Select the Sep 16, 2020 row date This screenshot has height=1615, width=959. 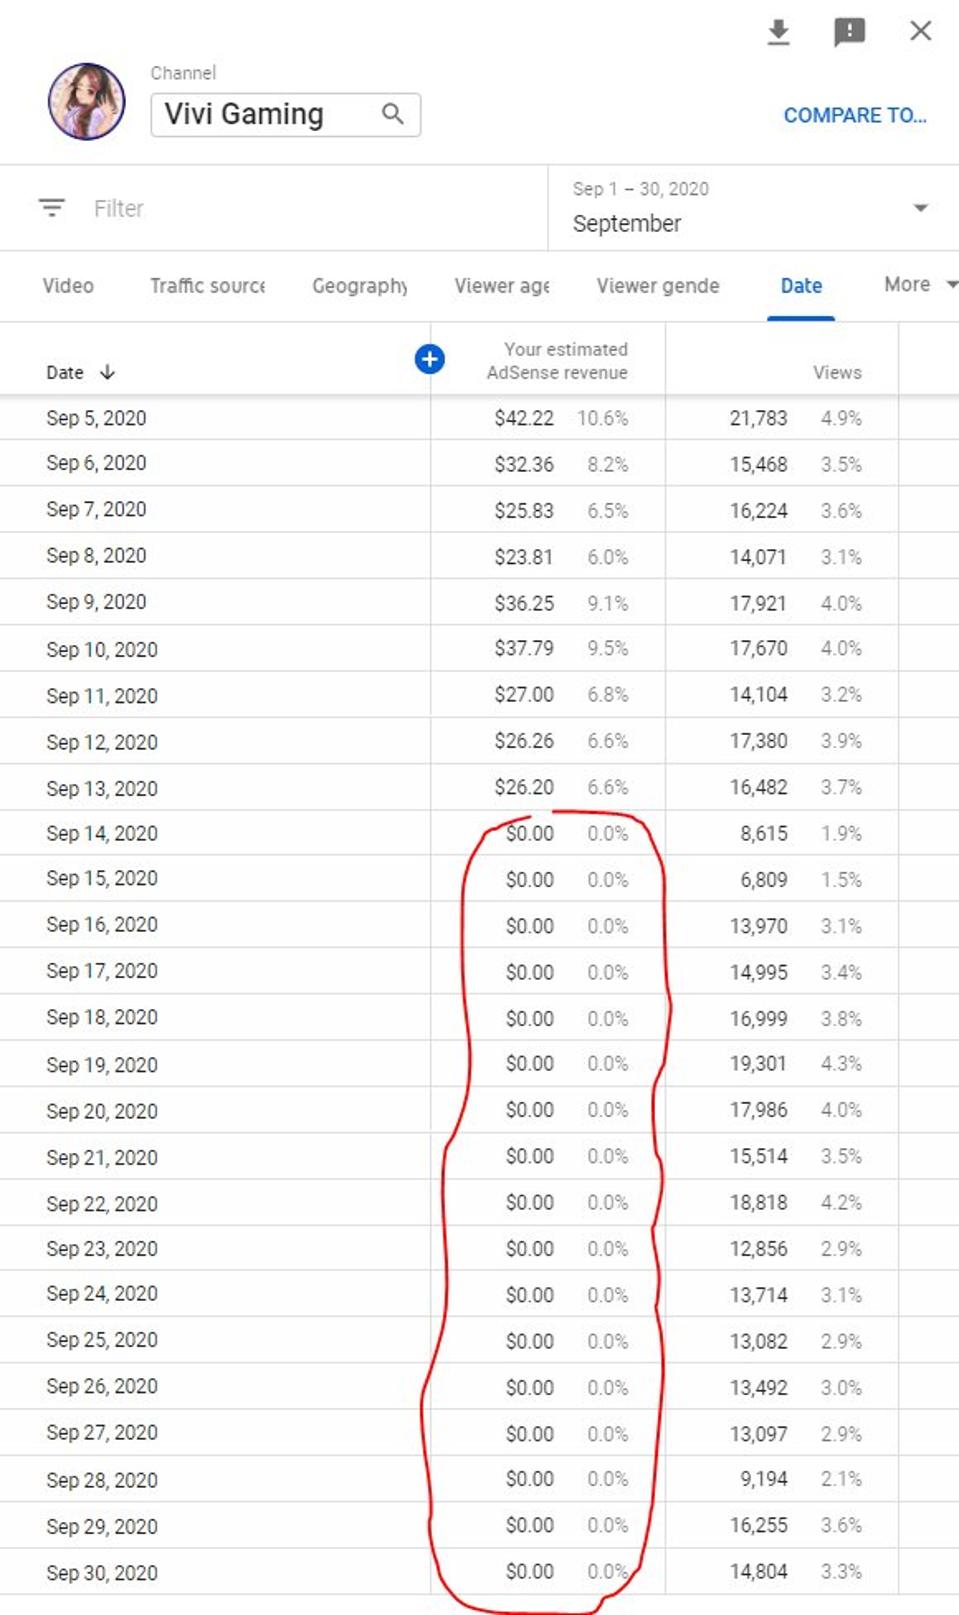(x=102, y=924)
